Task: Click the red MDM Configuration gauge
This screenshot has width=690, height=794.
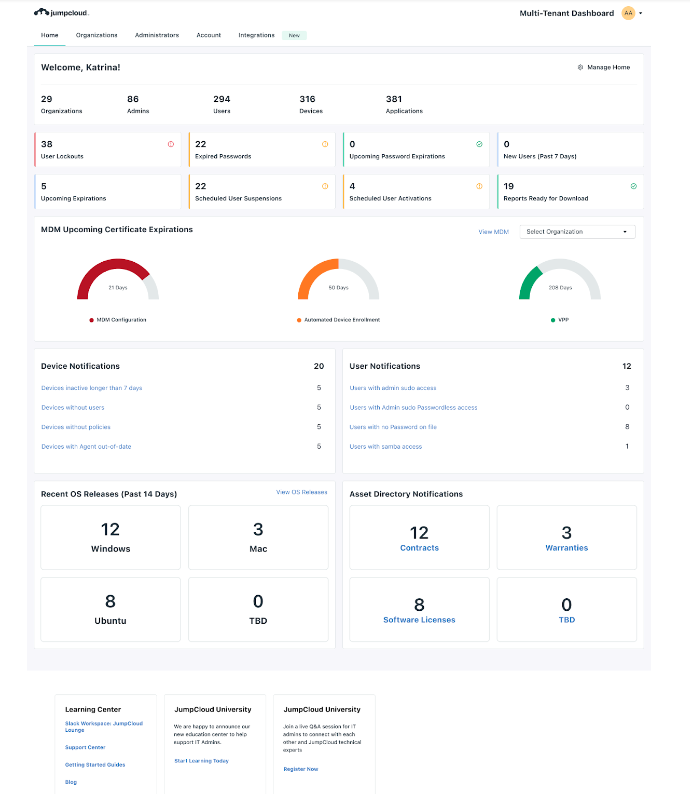Action: pyautogui.click(x=118, y=280)
